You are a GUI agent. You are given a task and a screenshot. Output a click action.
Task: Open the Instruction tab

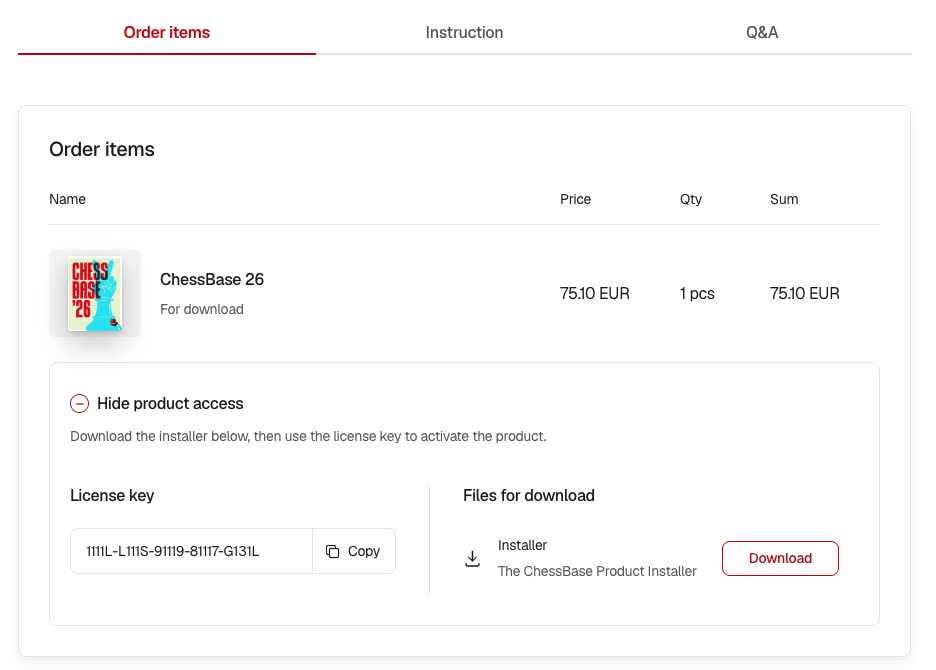(x=464, y=32)
